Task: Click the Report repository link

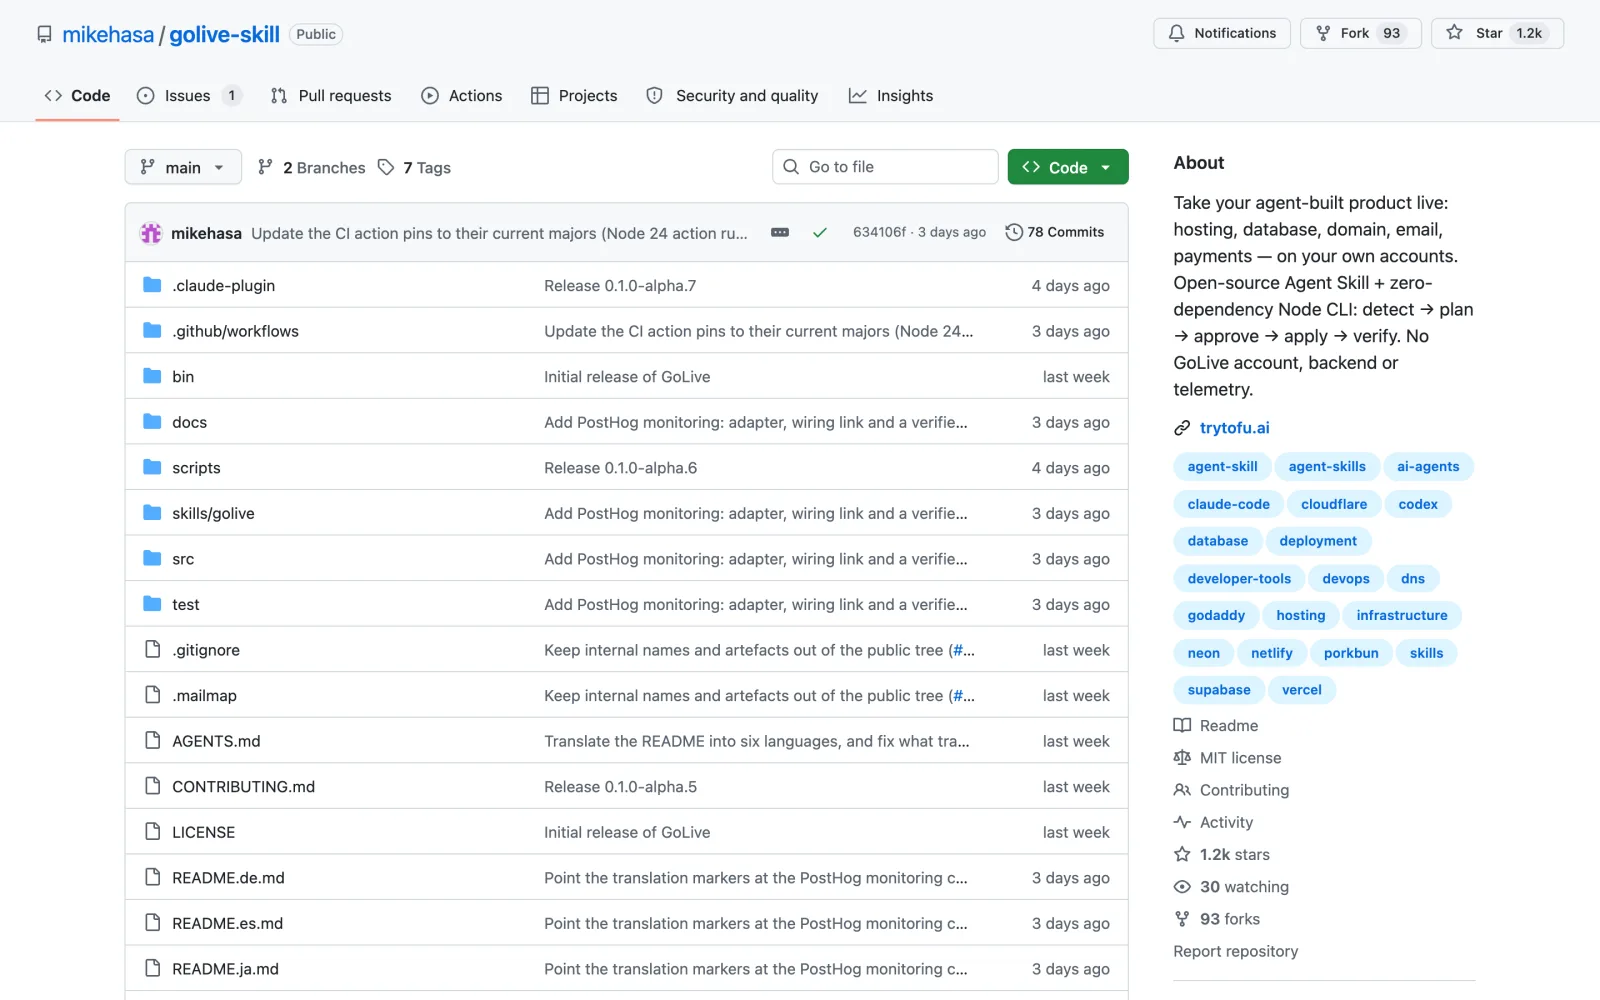Action: [1236, 951]
